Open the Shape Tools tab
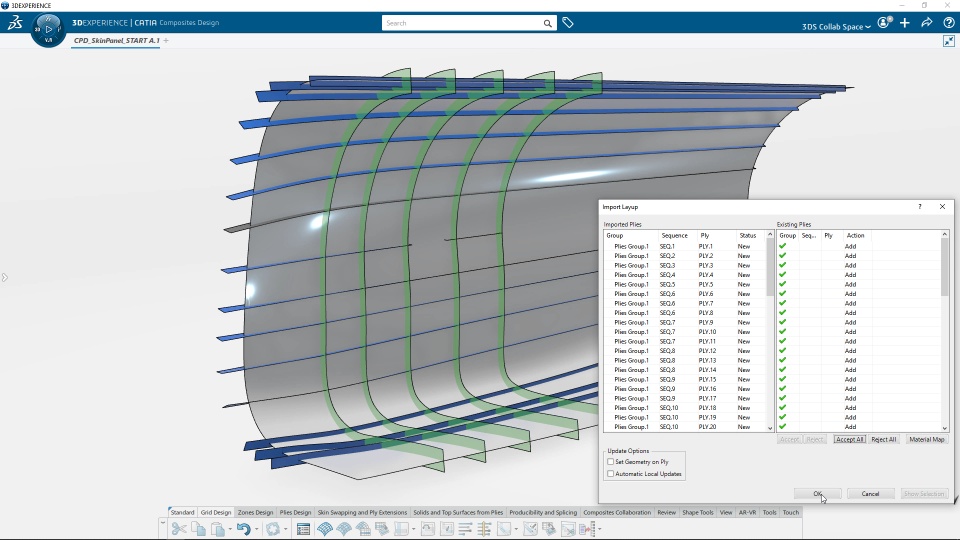The width and height of the screenshot is (960, 540). (x=698, y=512)
